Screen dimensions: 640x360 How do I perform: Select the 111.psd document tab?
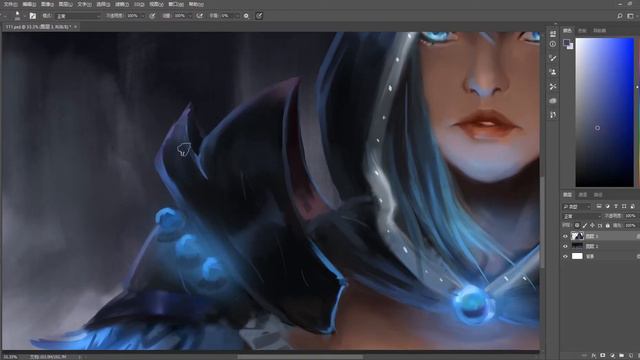click(38, 27)
